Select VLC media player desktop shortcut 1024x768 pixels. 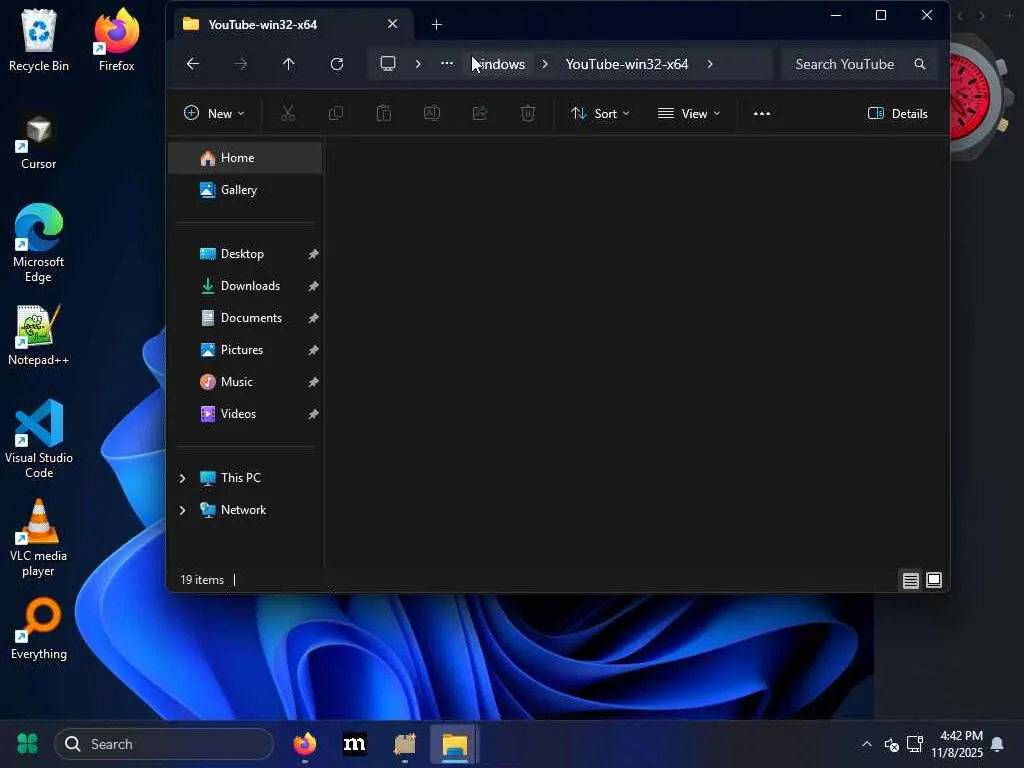point(39,537)
